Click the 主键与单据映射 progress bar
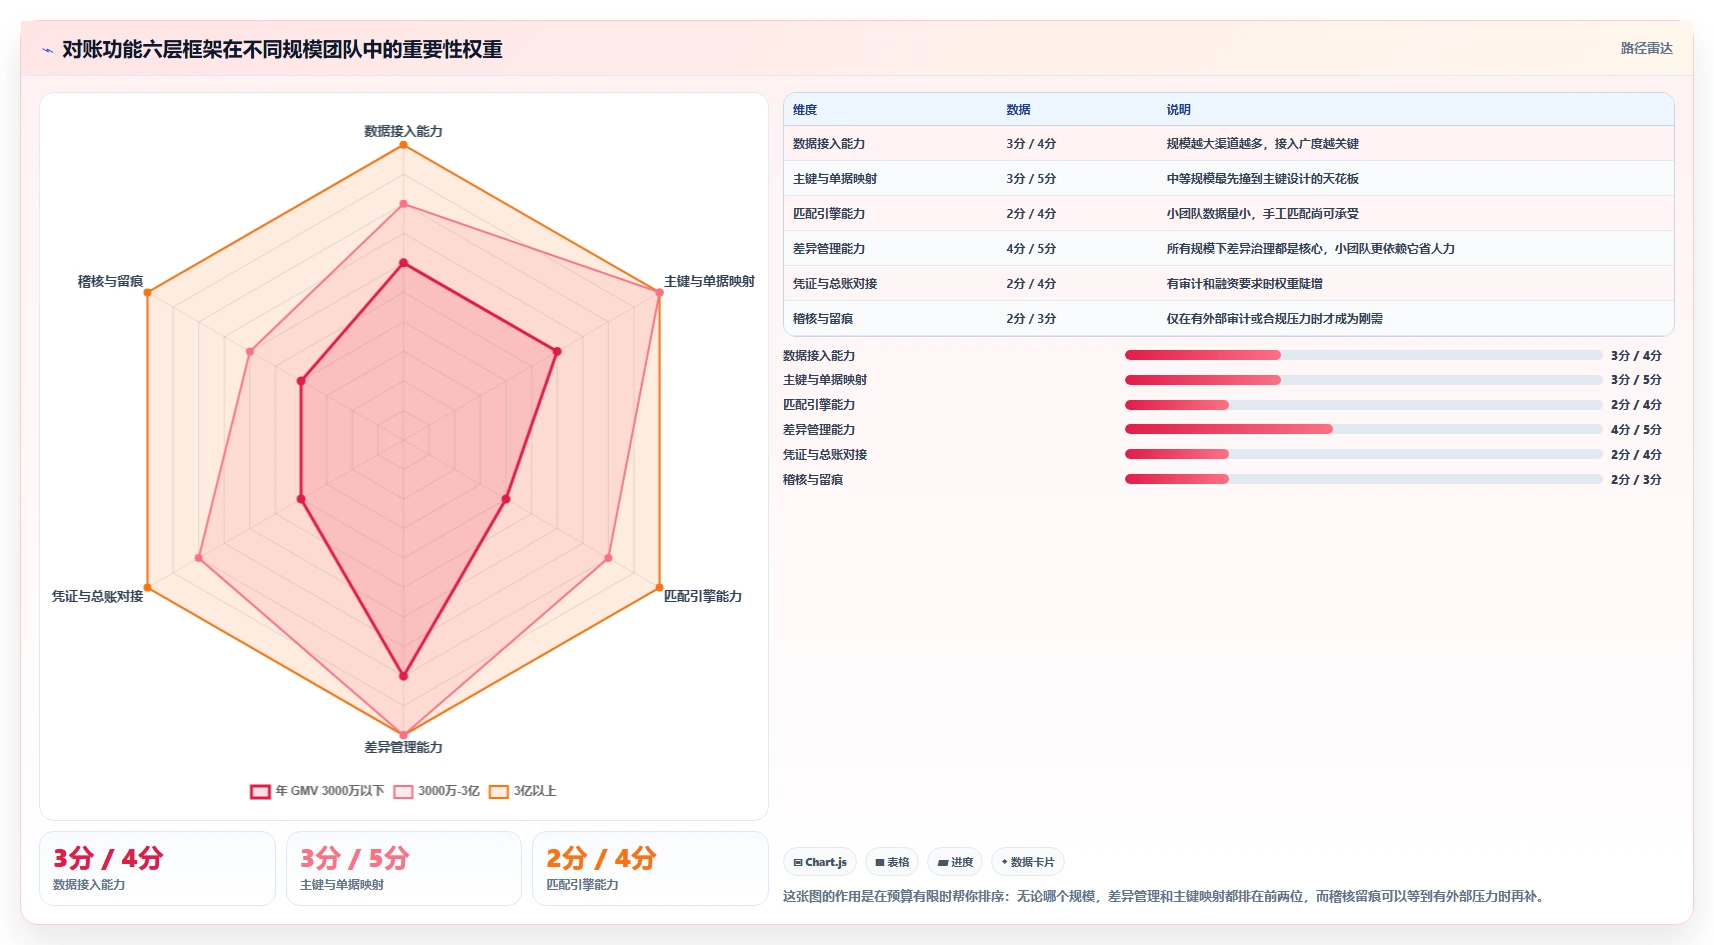 tap(1363, 380)
